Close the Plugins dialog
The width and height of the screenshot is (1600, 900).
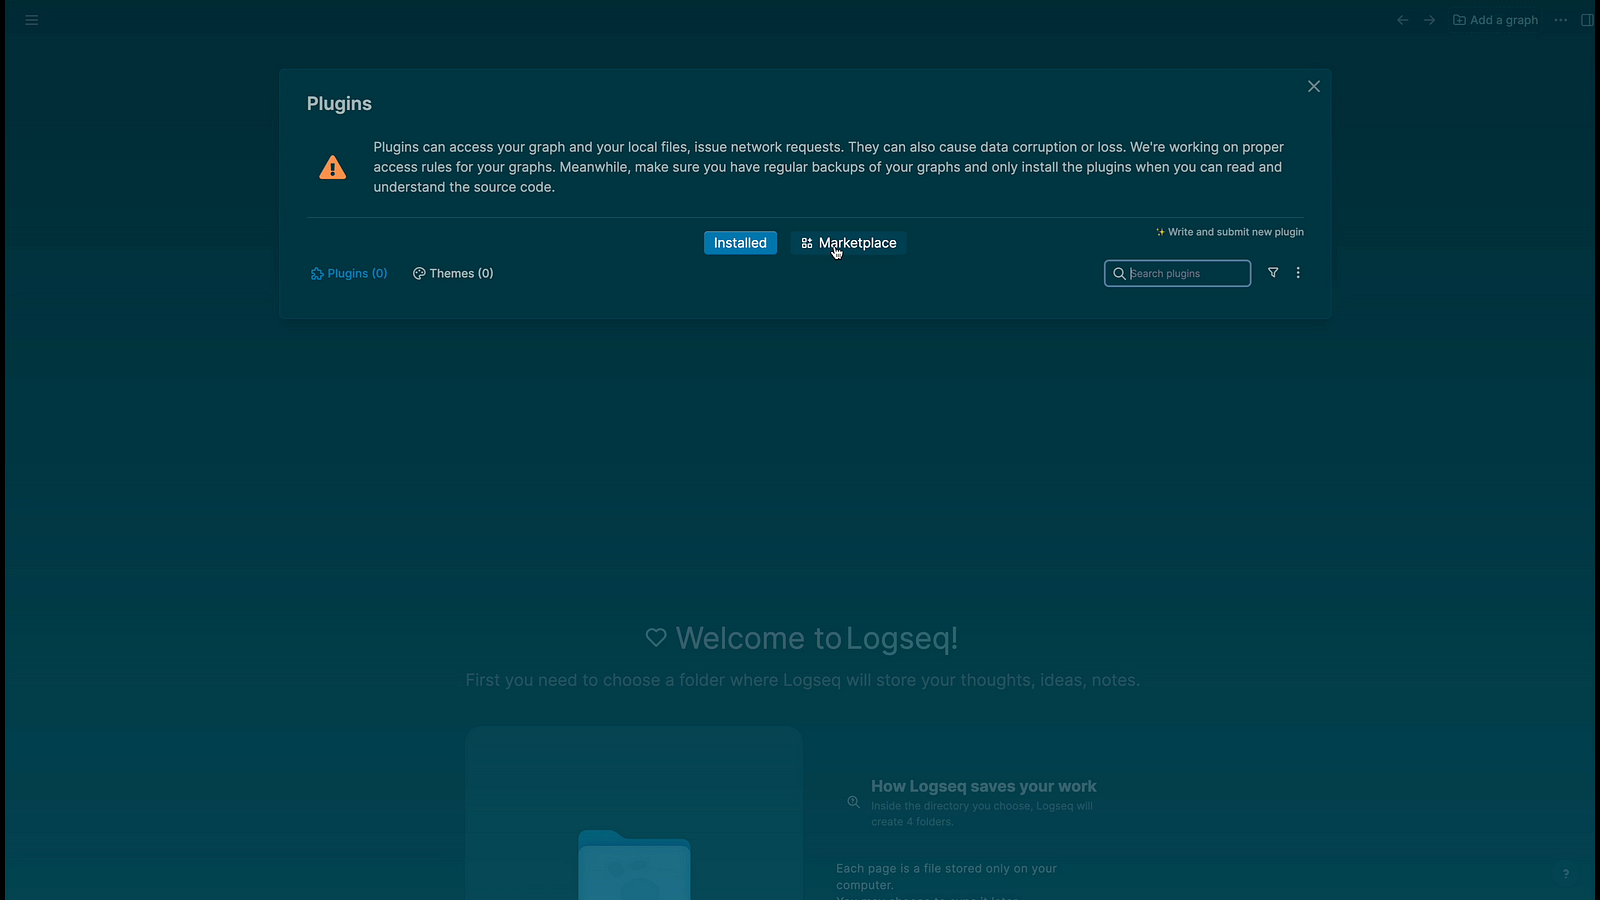1314,87
